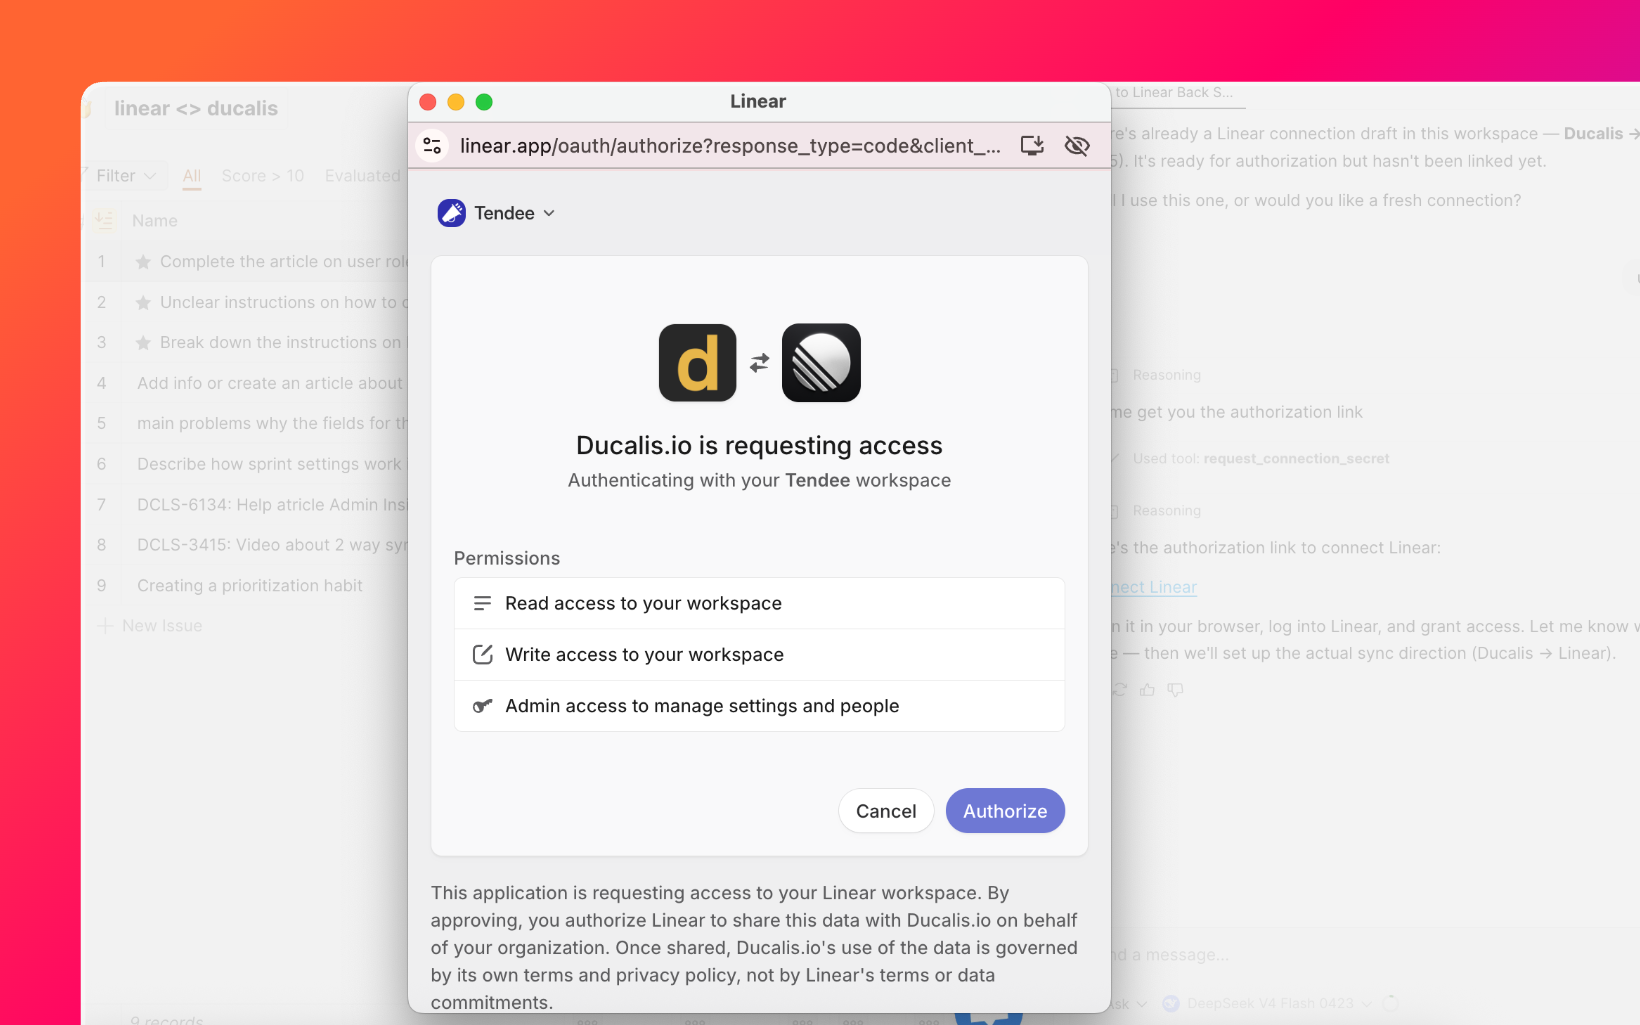This screenshot has height=1025, width=1640.
Task: Open the DCLS-3415 Video issue
Action: pyautogui.click(x=272, y=546)
